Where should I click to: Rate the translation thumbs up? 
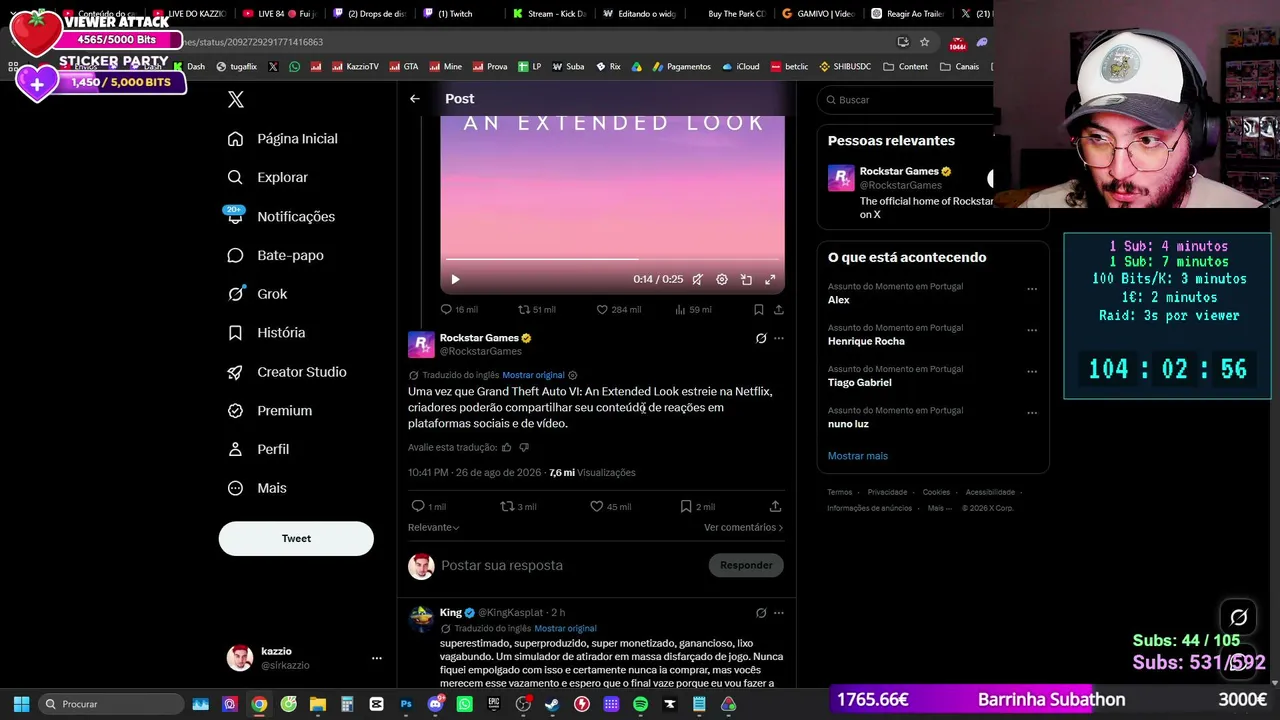coord(506,448)
